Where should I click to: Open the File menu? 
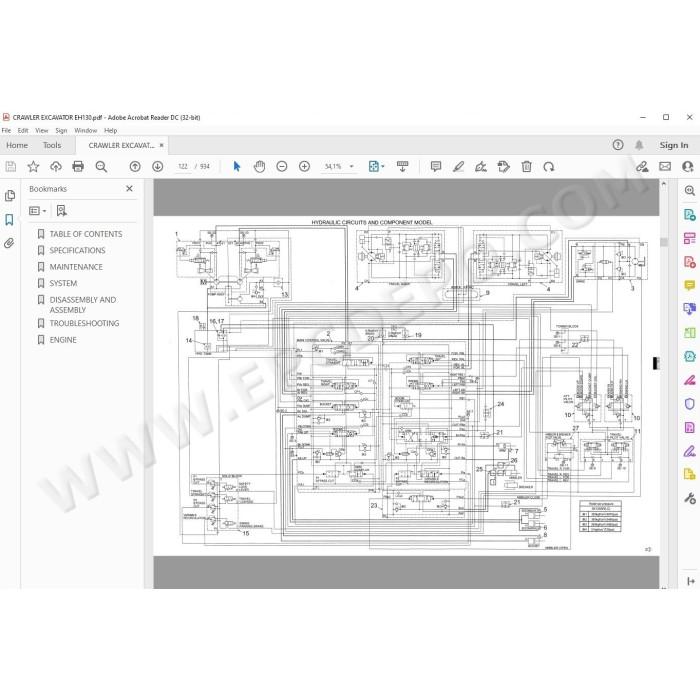tap(6, 130)
